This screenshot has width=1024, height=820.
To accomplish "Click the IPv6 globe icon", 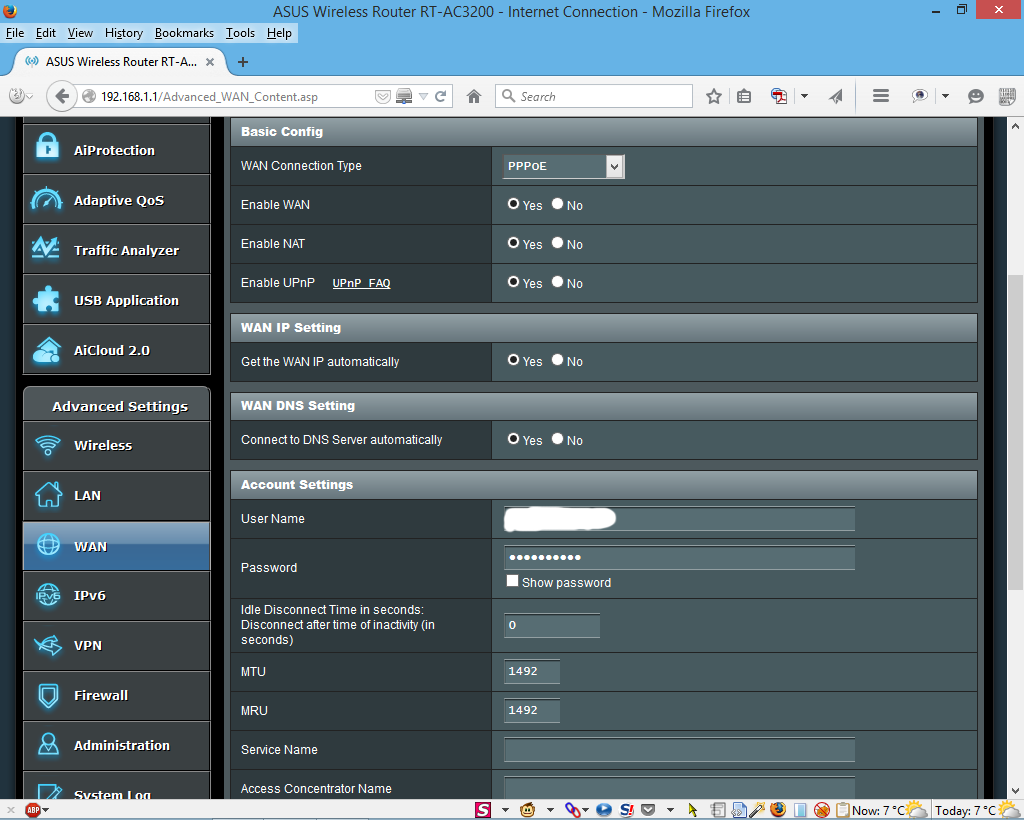I will click(x=48, y=595).
